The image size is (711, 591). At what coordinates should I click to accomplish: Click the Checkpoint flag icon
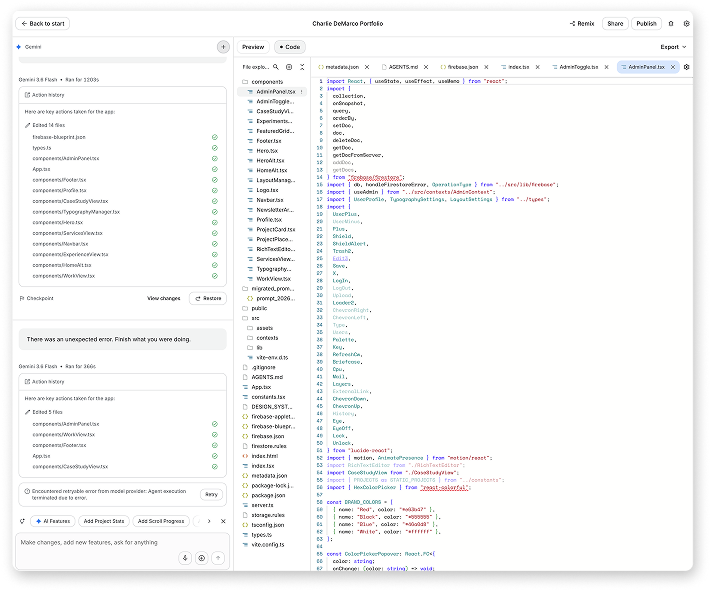pyautogui.click(x=22, y=298)
